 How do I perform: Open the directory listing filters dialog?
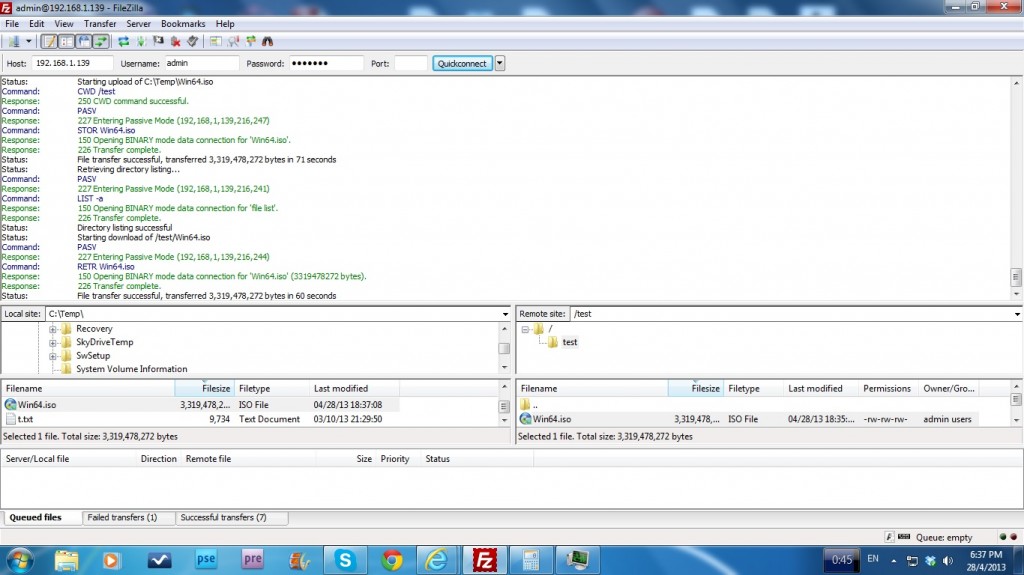(216, 41)
